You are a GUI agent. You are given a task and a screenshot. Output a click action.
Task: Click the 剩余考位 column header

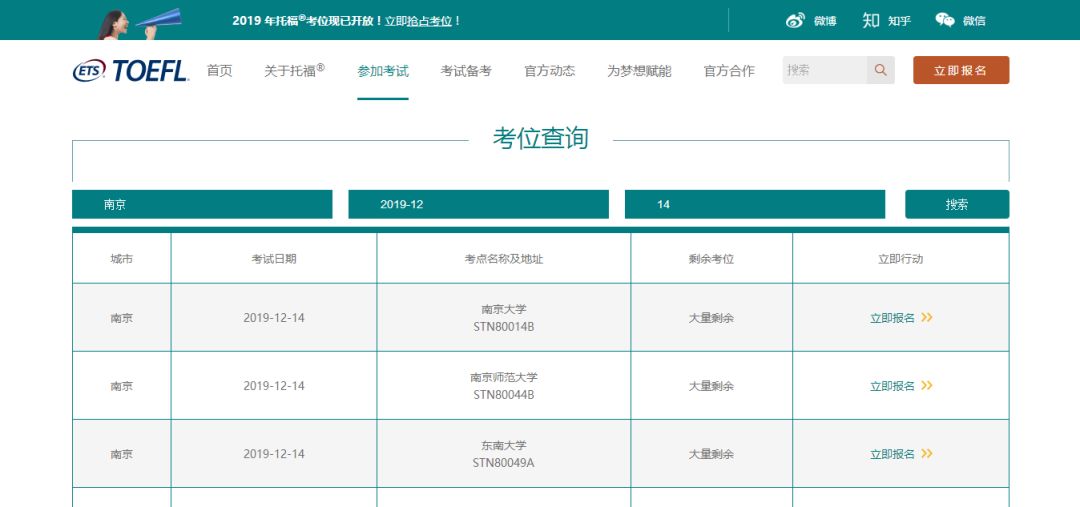(x=712, y=259)
